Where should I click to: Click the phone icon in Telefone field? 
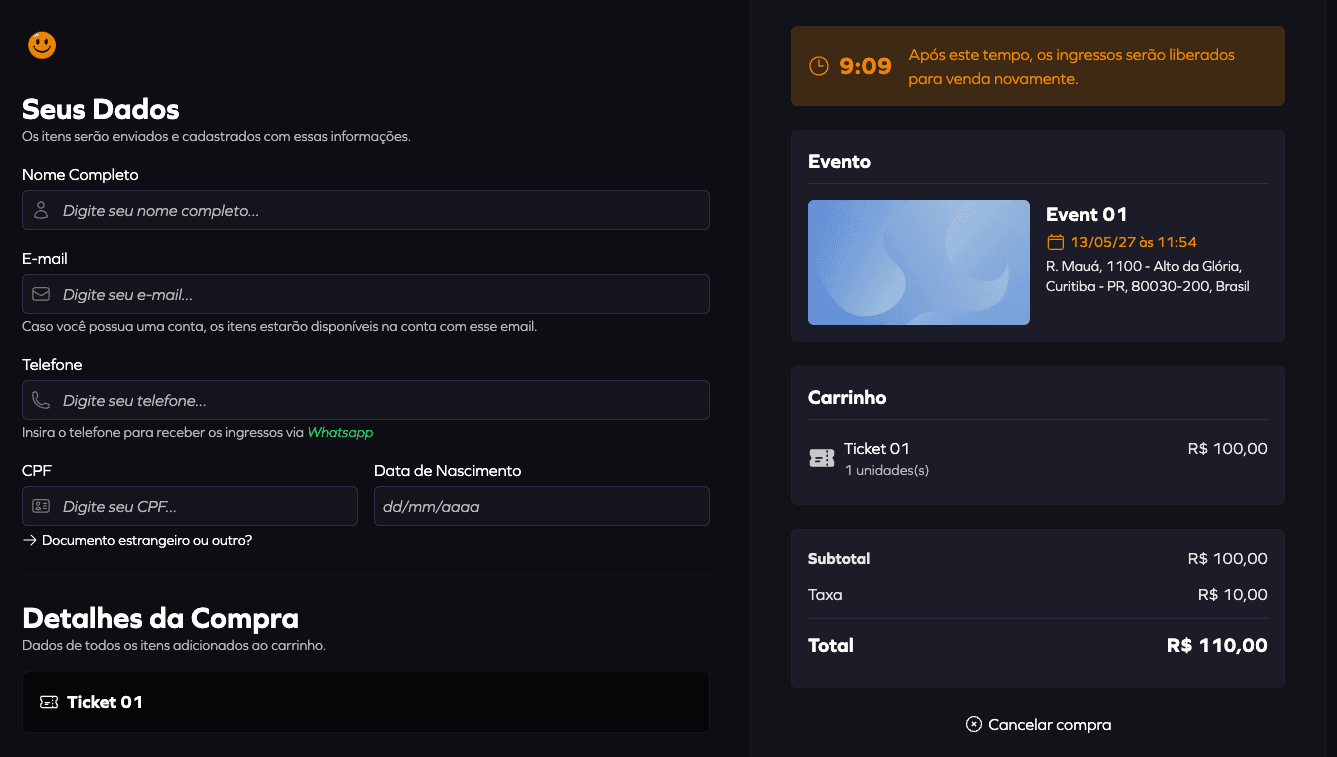(41, 401)
